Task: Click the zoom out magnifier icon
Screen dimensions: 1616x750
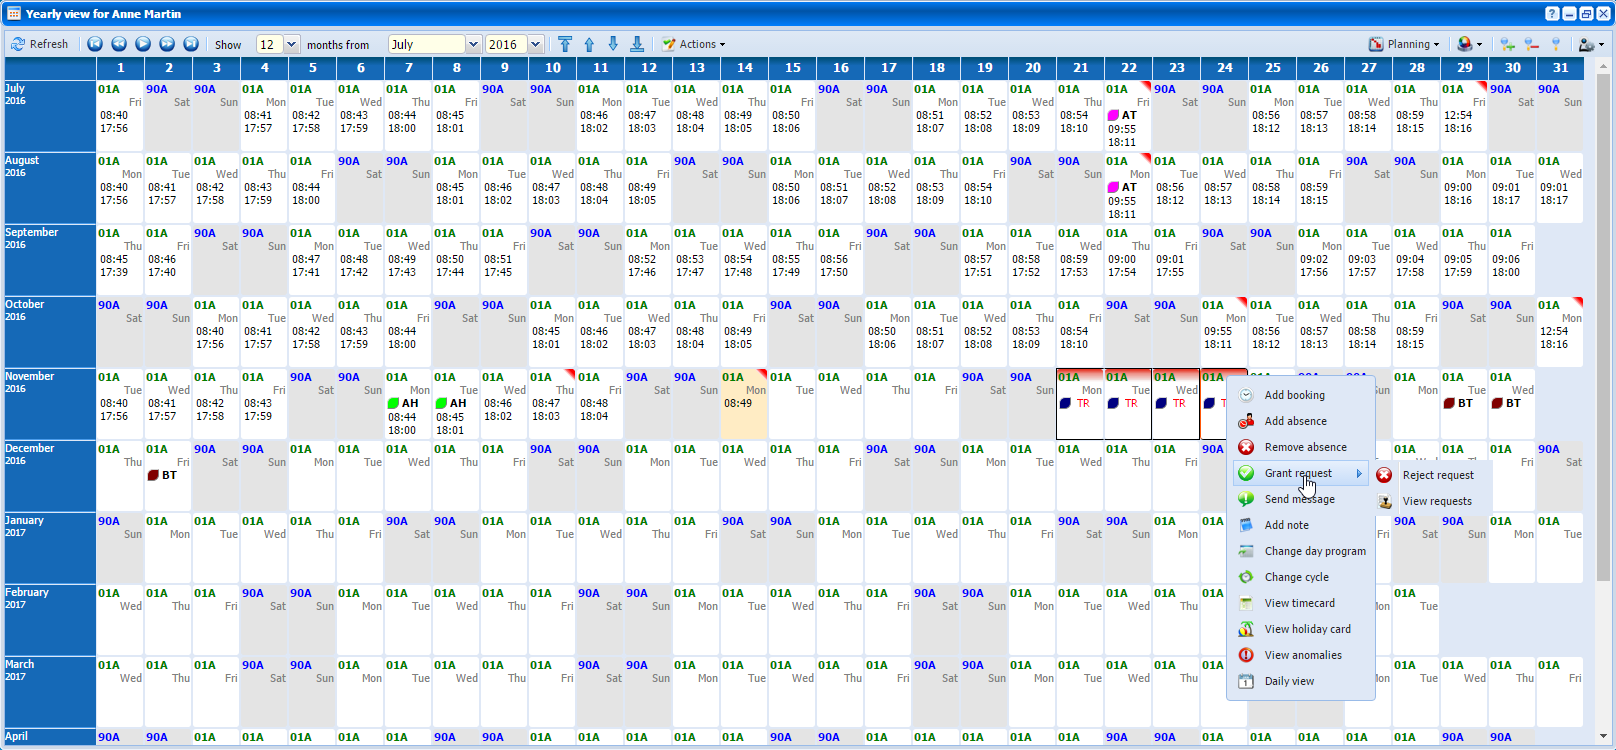Action: tap(1531, 44)
